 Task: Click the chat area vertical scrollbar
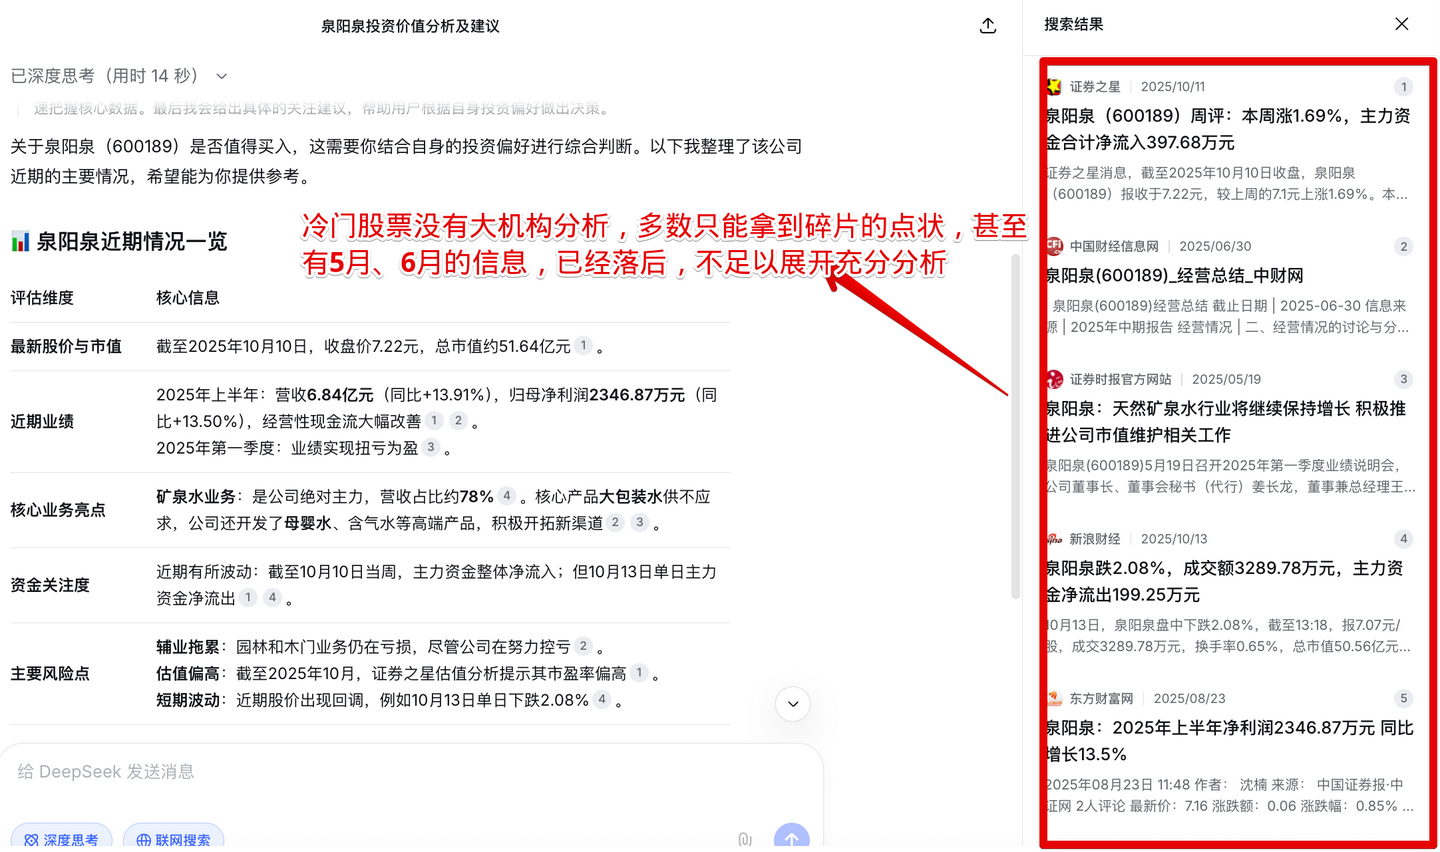click(x=1016, y=428)
